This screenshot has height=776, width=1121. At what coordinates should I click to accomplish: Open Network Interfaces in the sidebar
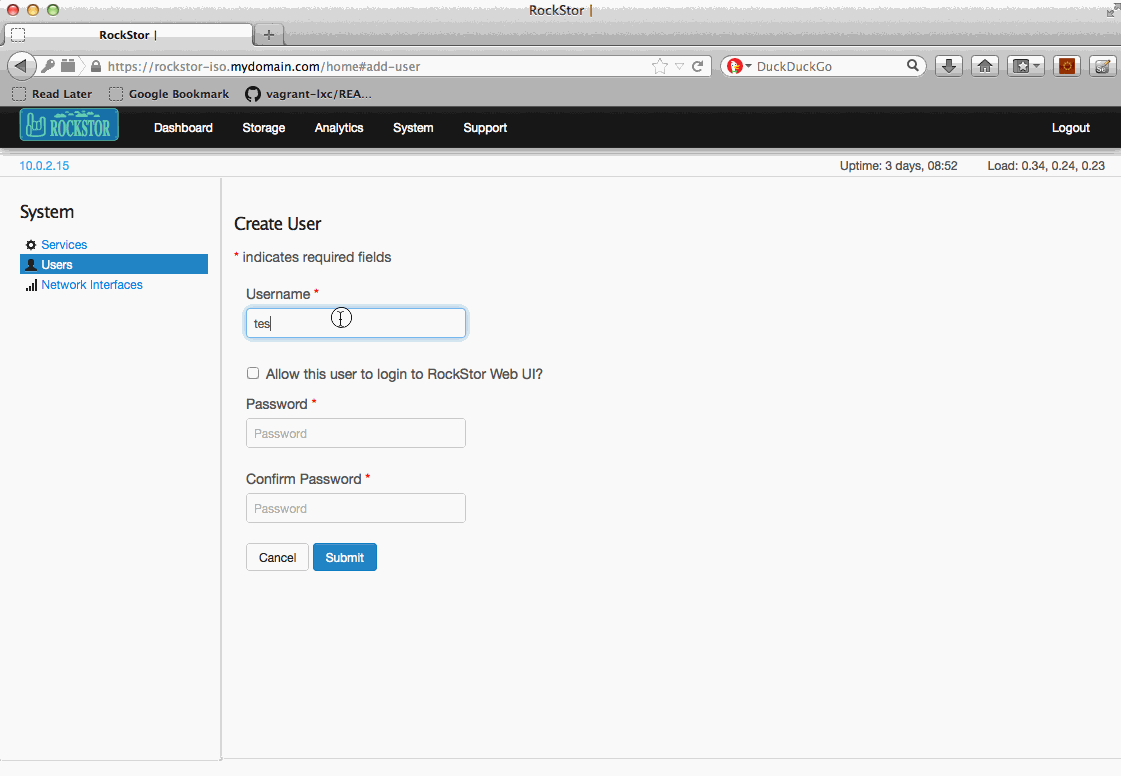coord(92,285)
